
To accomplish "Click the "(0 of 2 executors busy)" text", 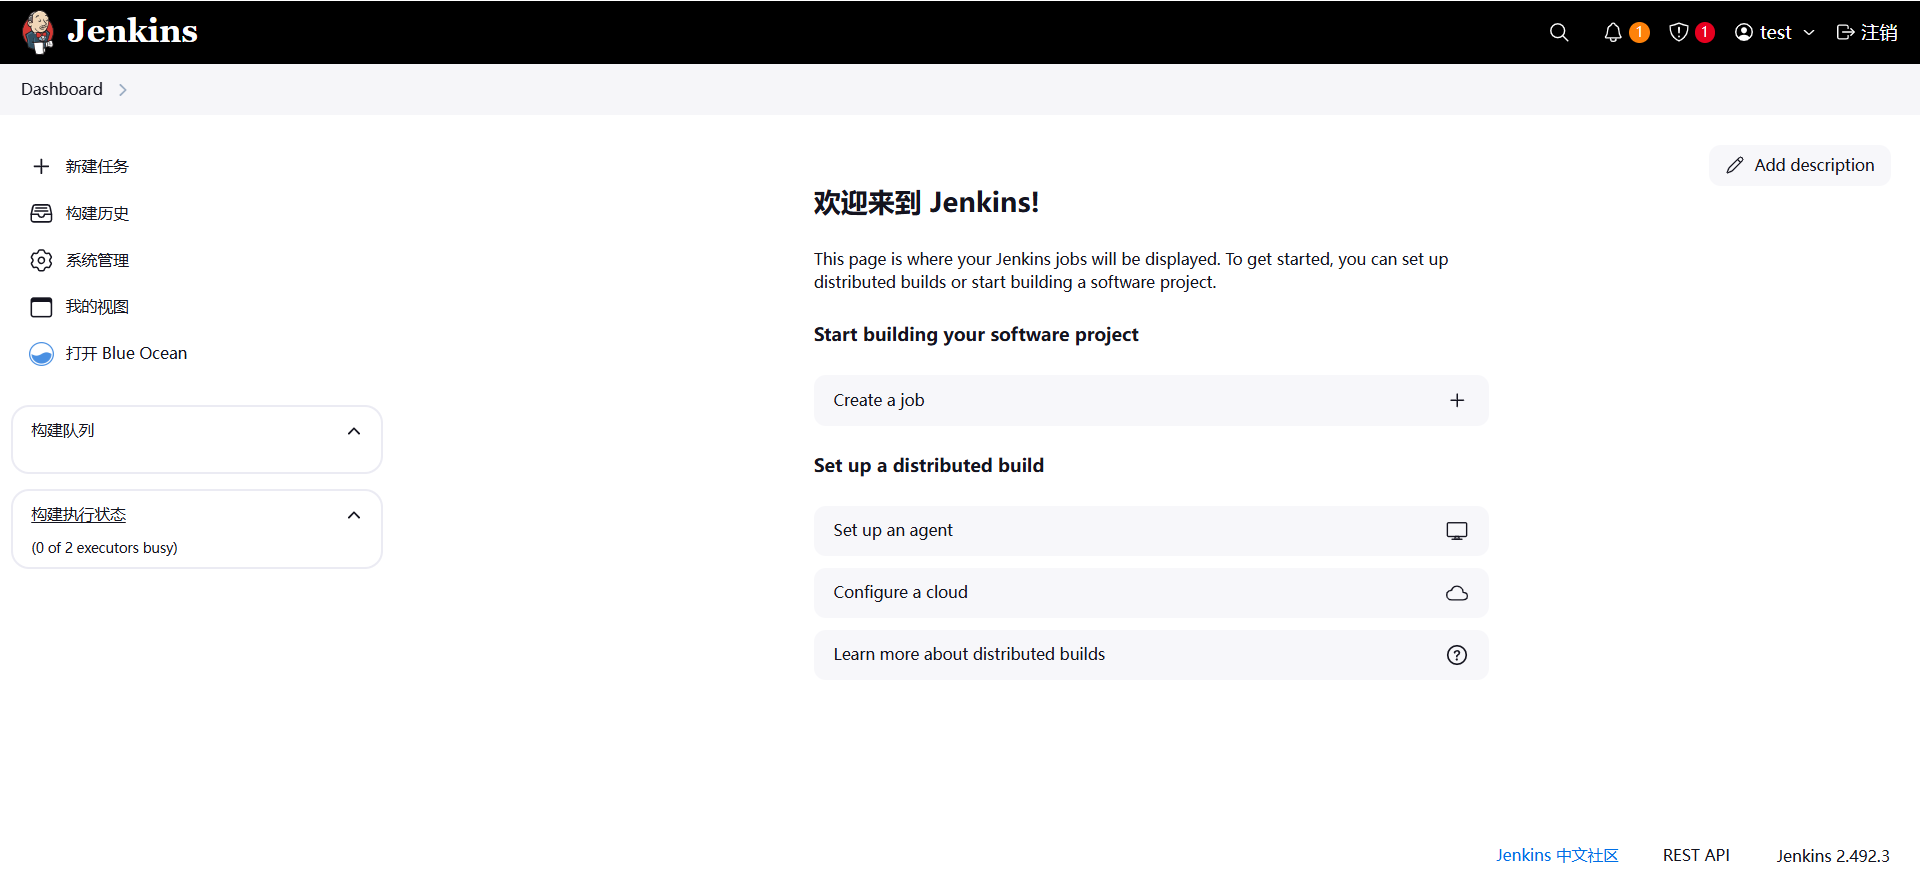I will click(x=104, y=548).
